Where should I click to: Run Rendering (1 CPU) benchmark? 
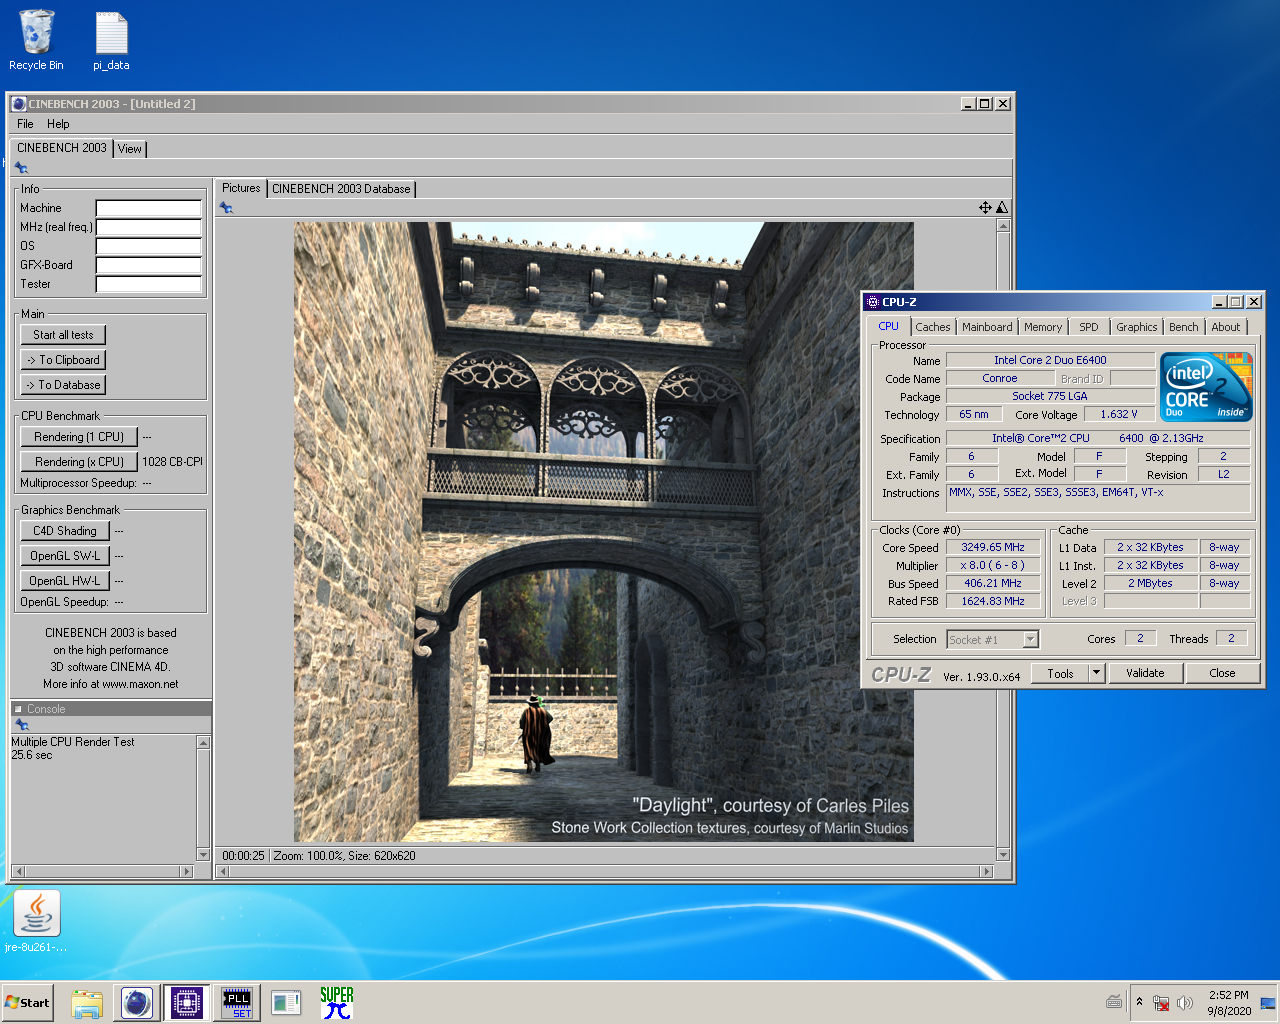79,437
